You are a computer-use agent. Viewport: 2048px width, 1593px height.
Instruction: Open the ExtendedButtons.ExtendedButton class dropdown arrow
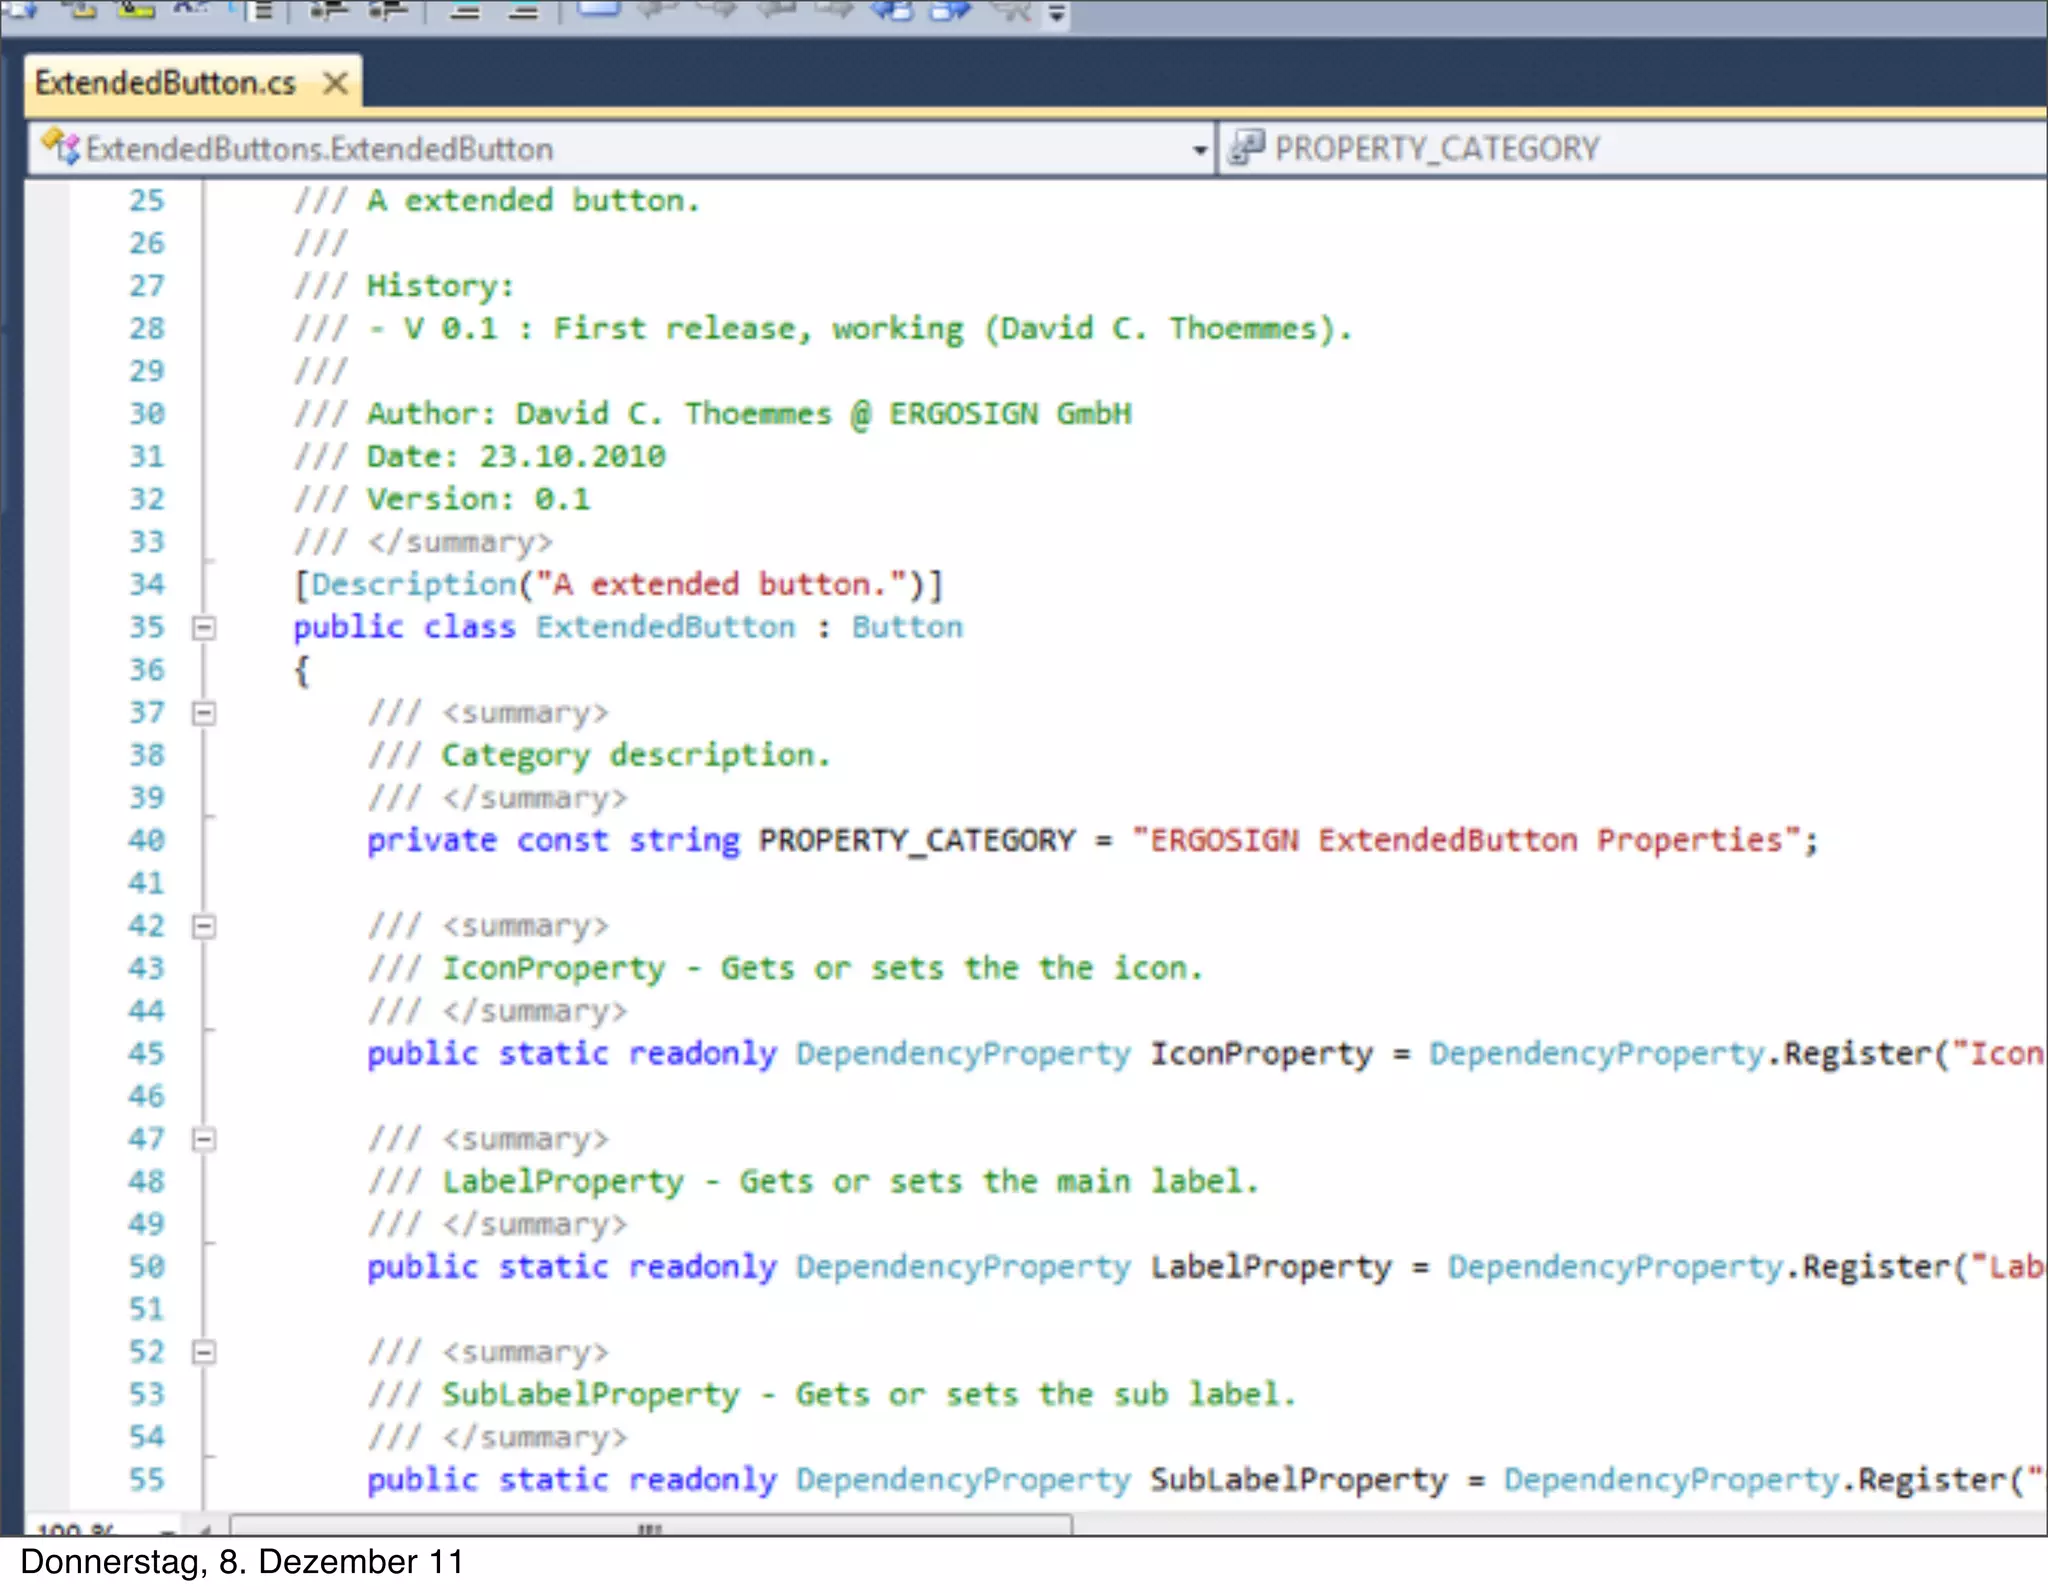coord(1199,150)
